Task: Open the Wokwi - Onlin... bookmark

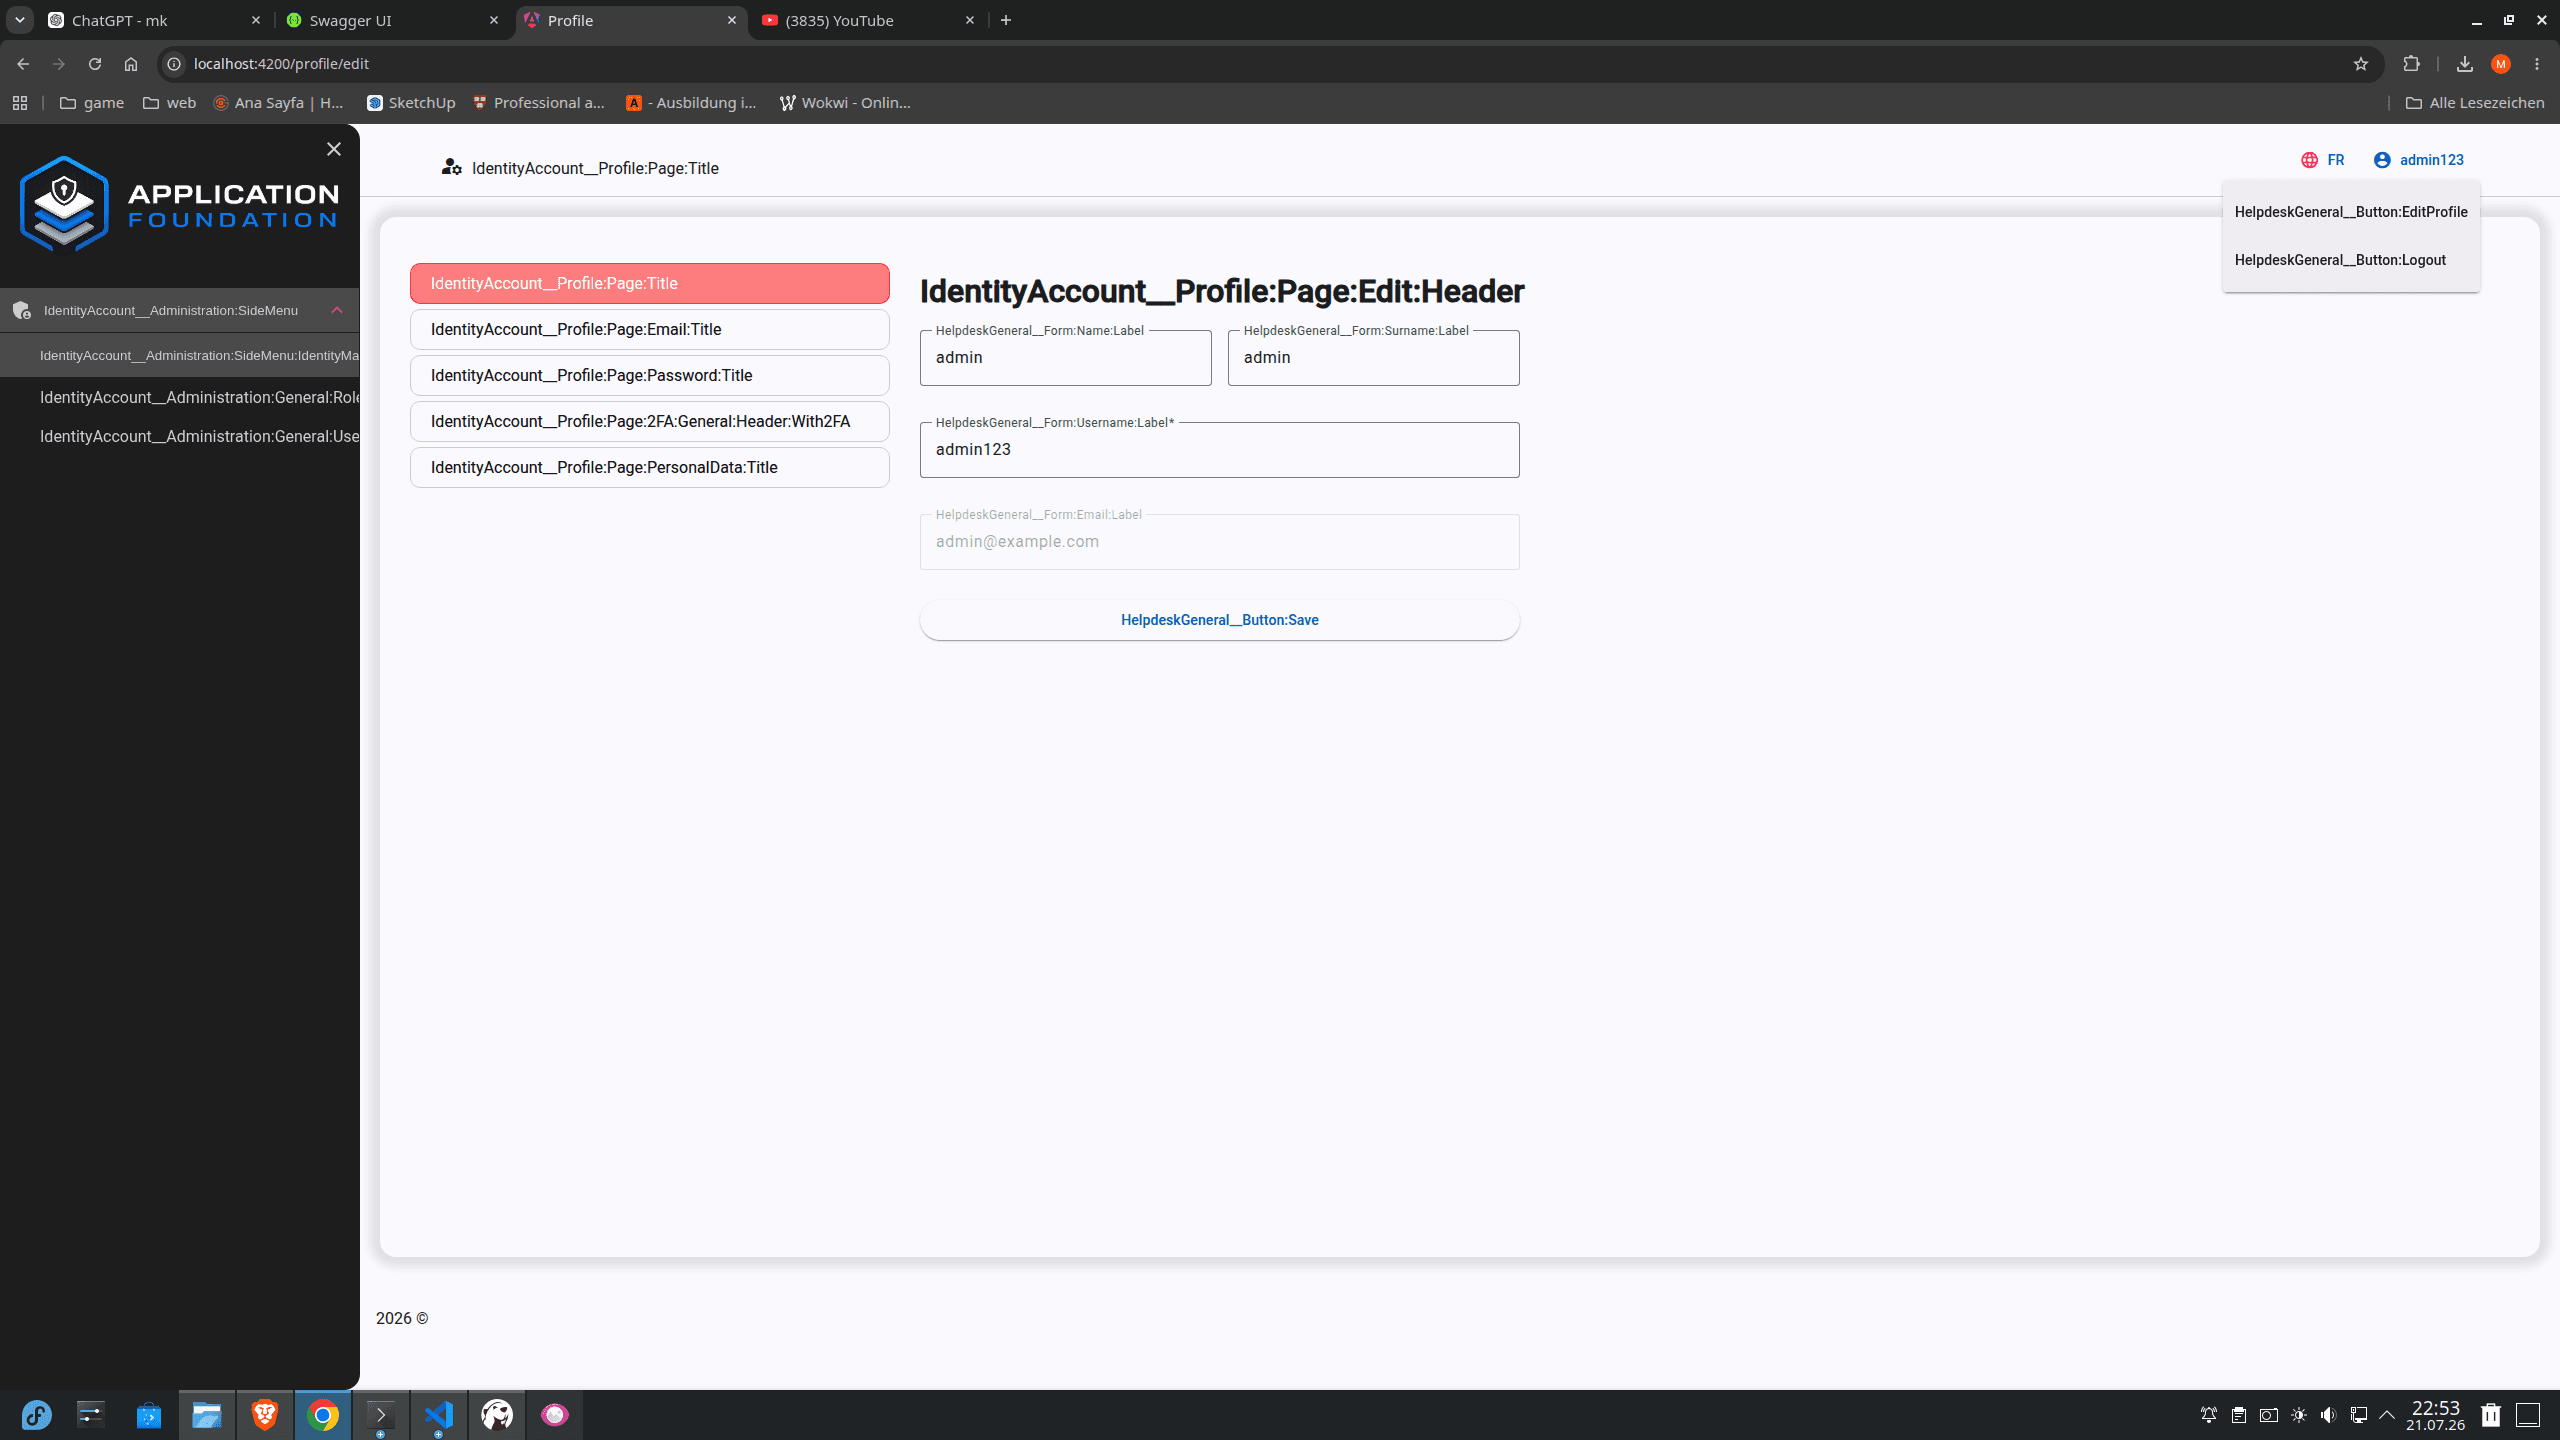Action: click(x=846, y=103)
